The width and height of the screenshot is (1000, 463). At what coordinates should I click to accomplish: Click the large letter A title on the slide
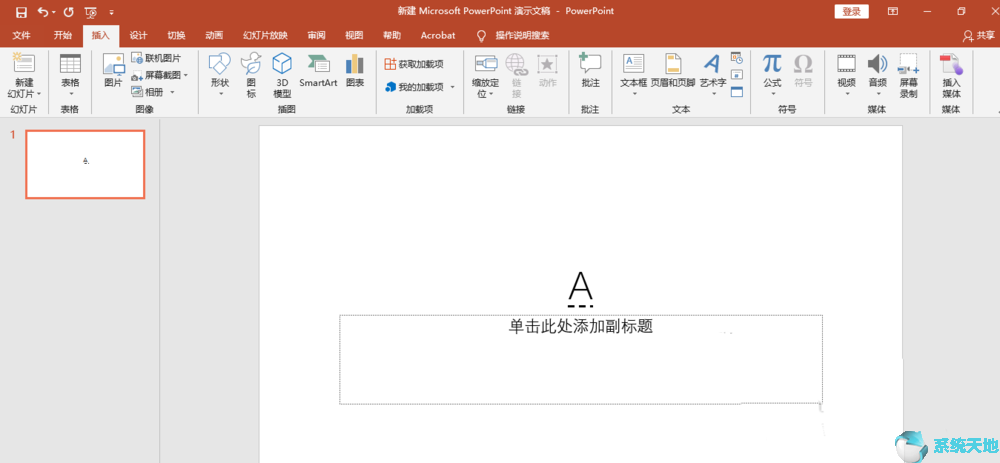[580, 288]
